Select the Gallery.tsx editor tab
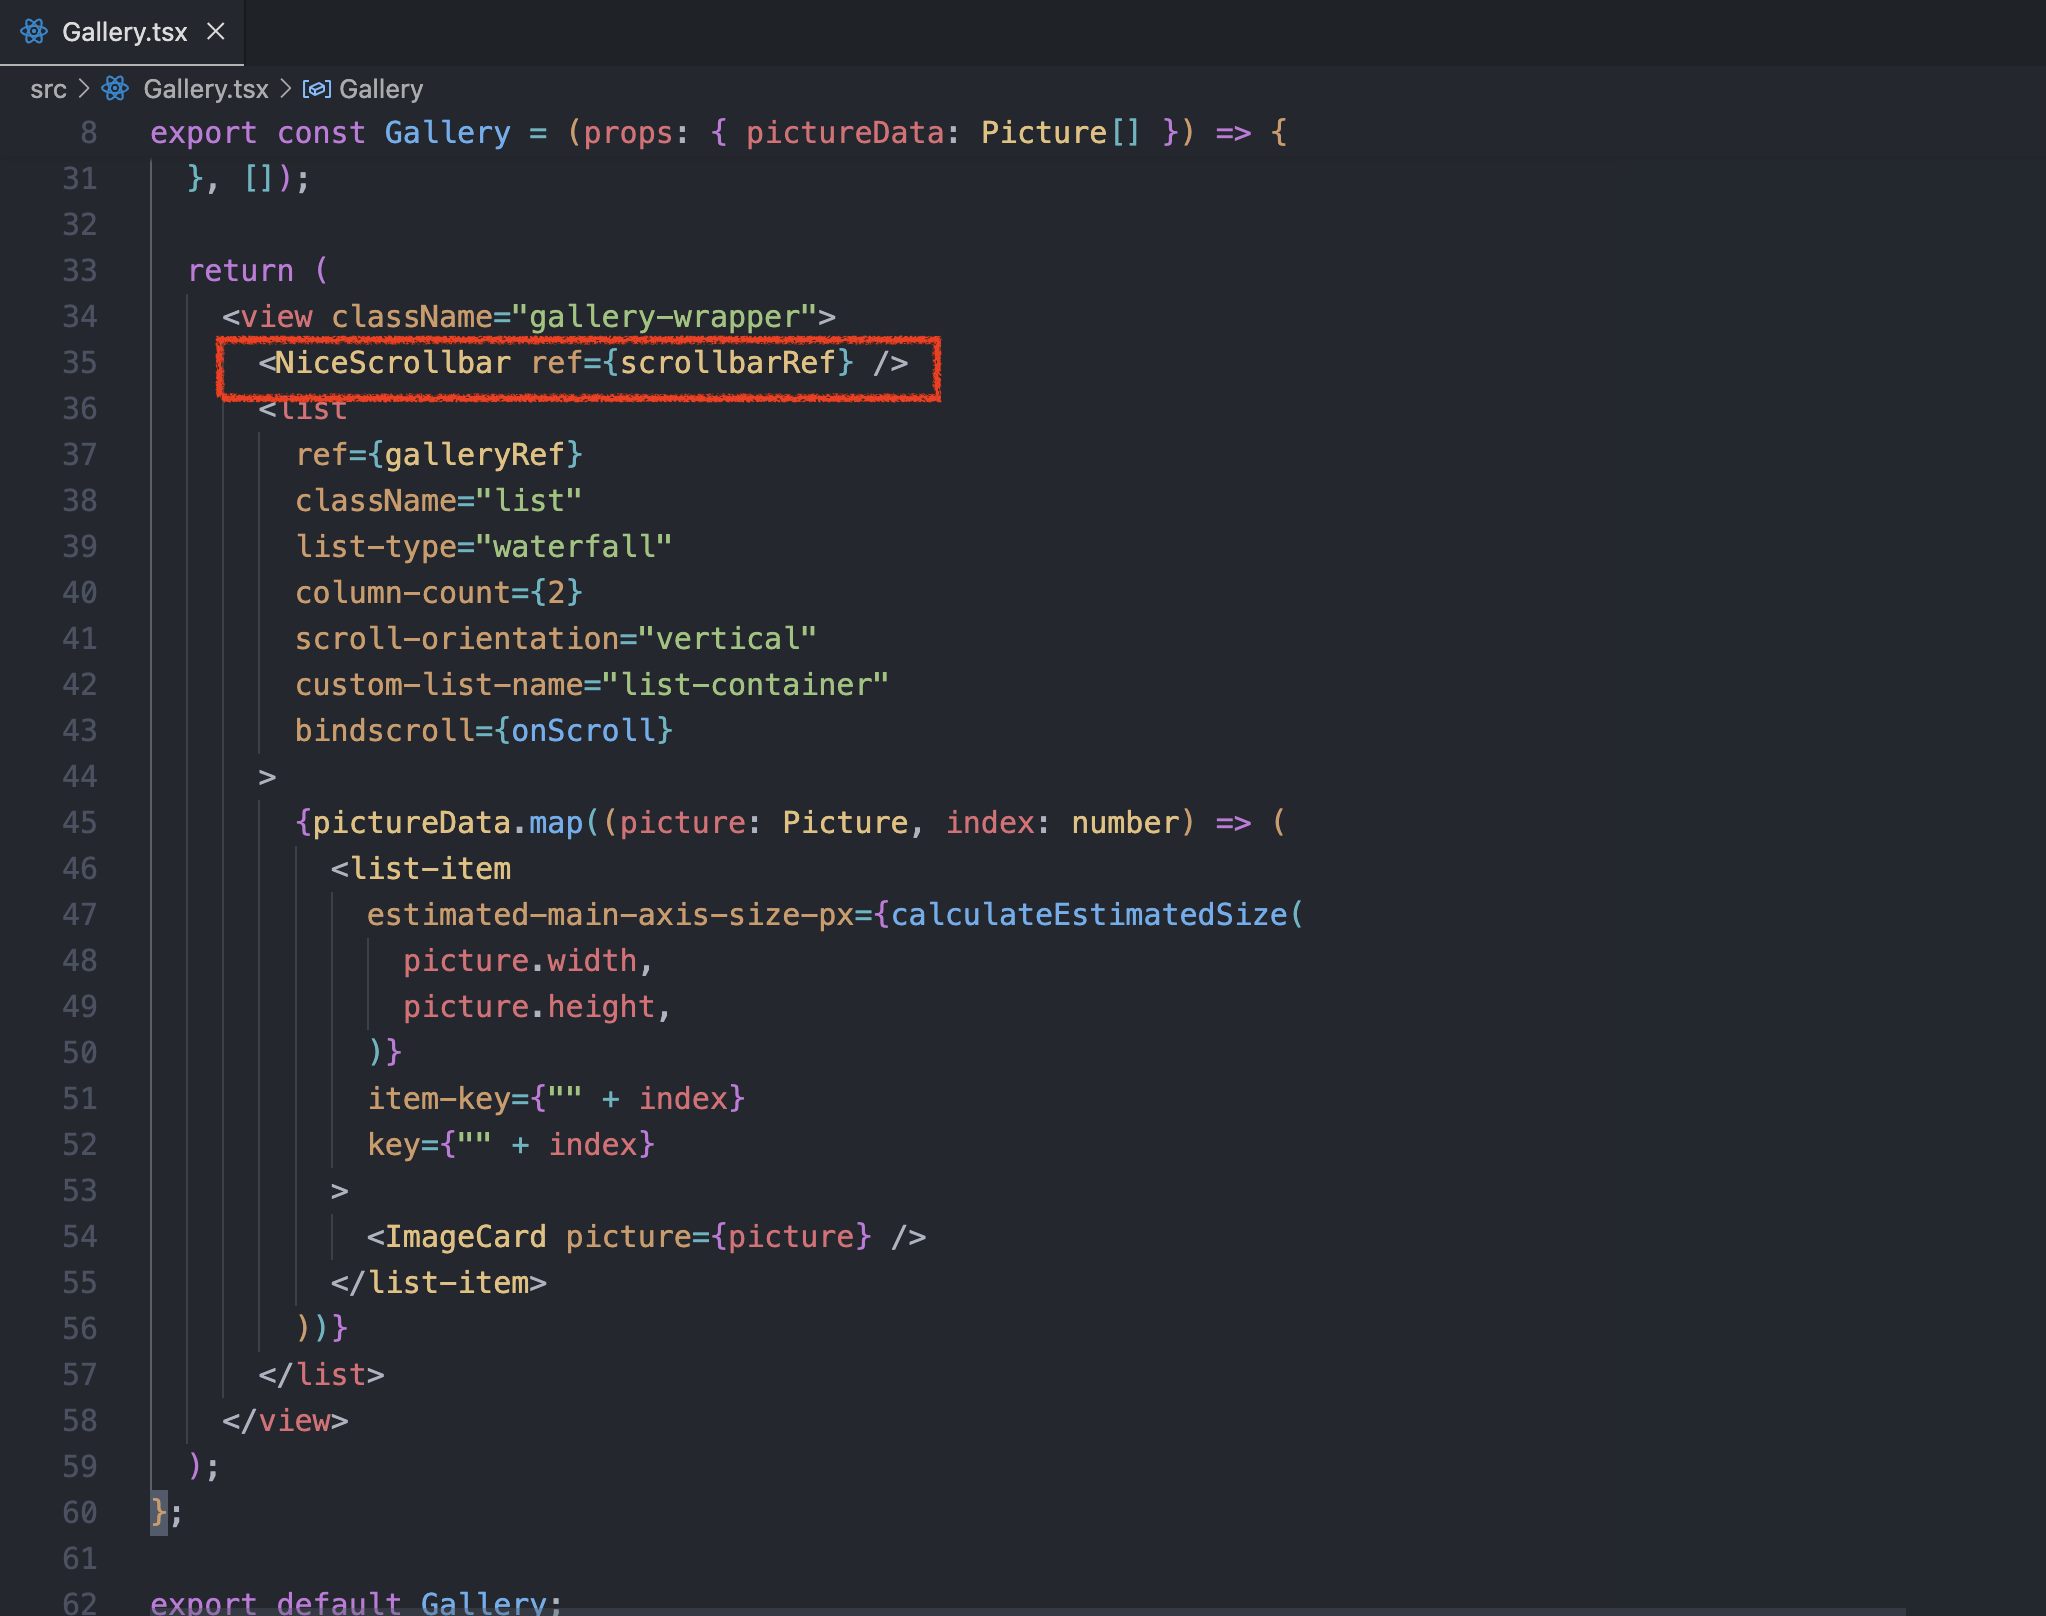 (x=122, y=32)
